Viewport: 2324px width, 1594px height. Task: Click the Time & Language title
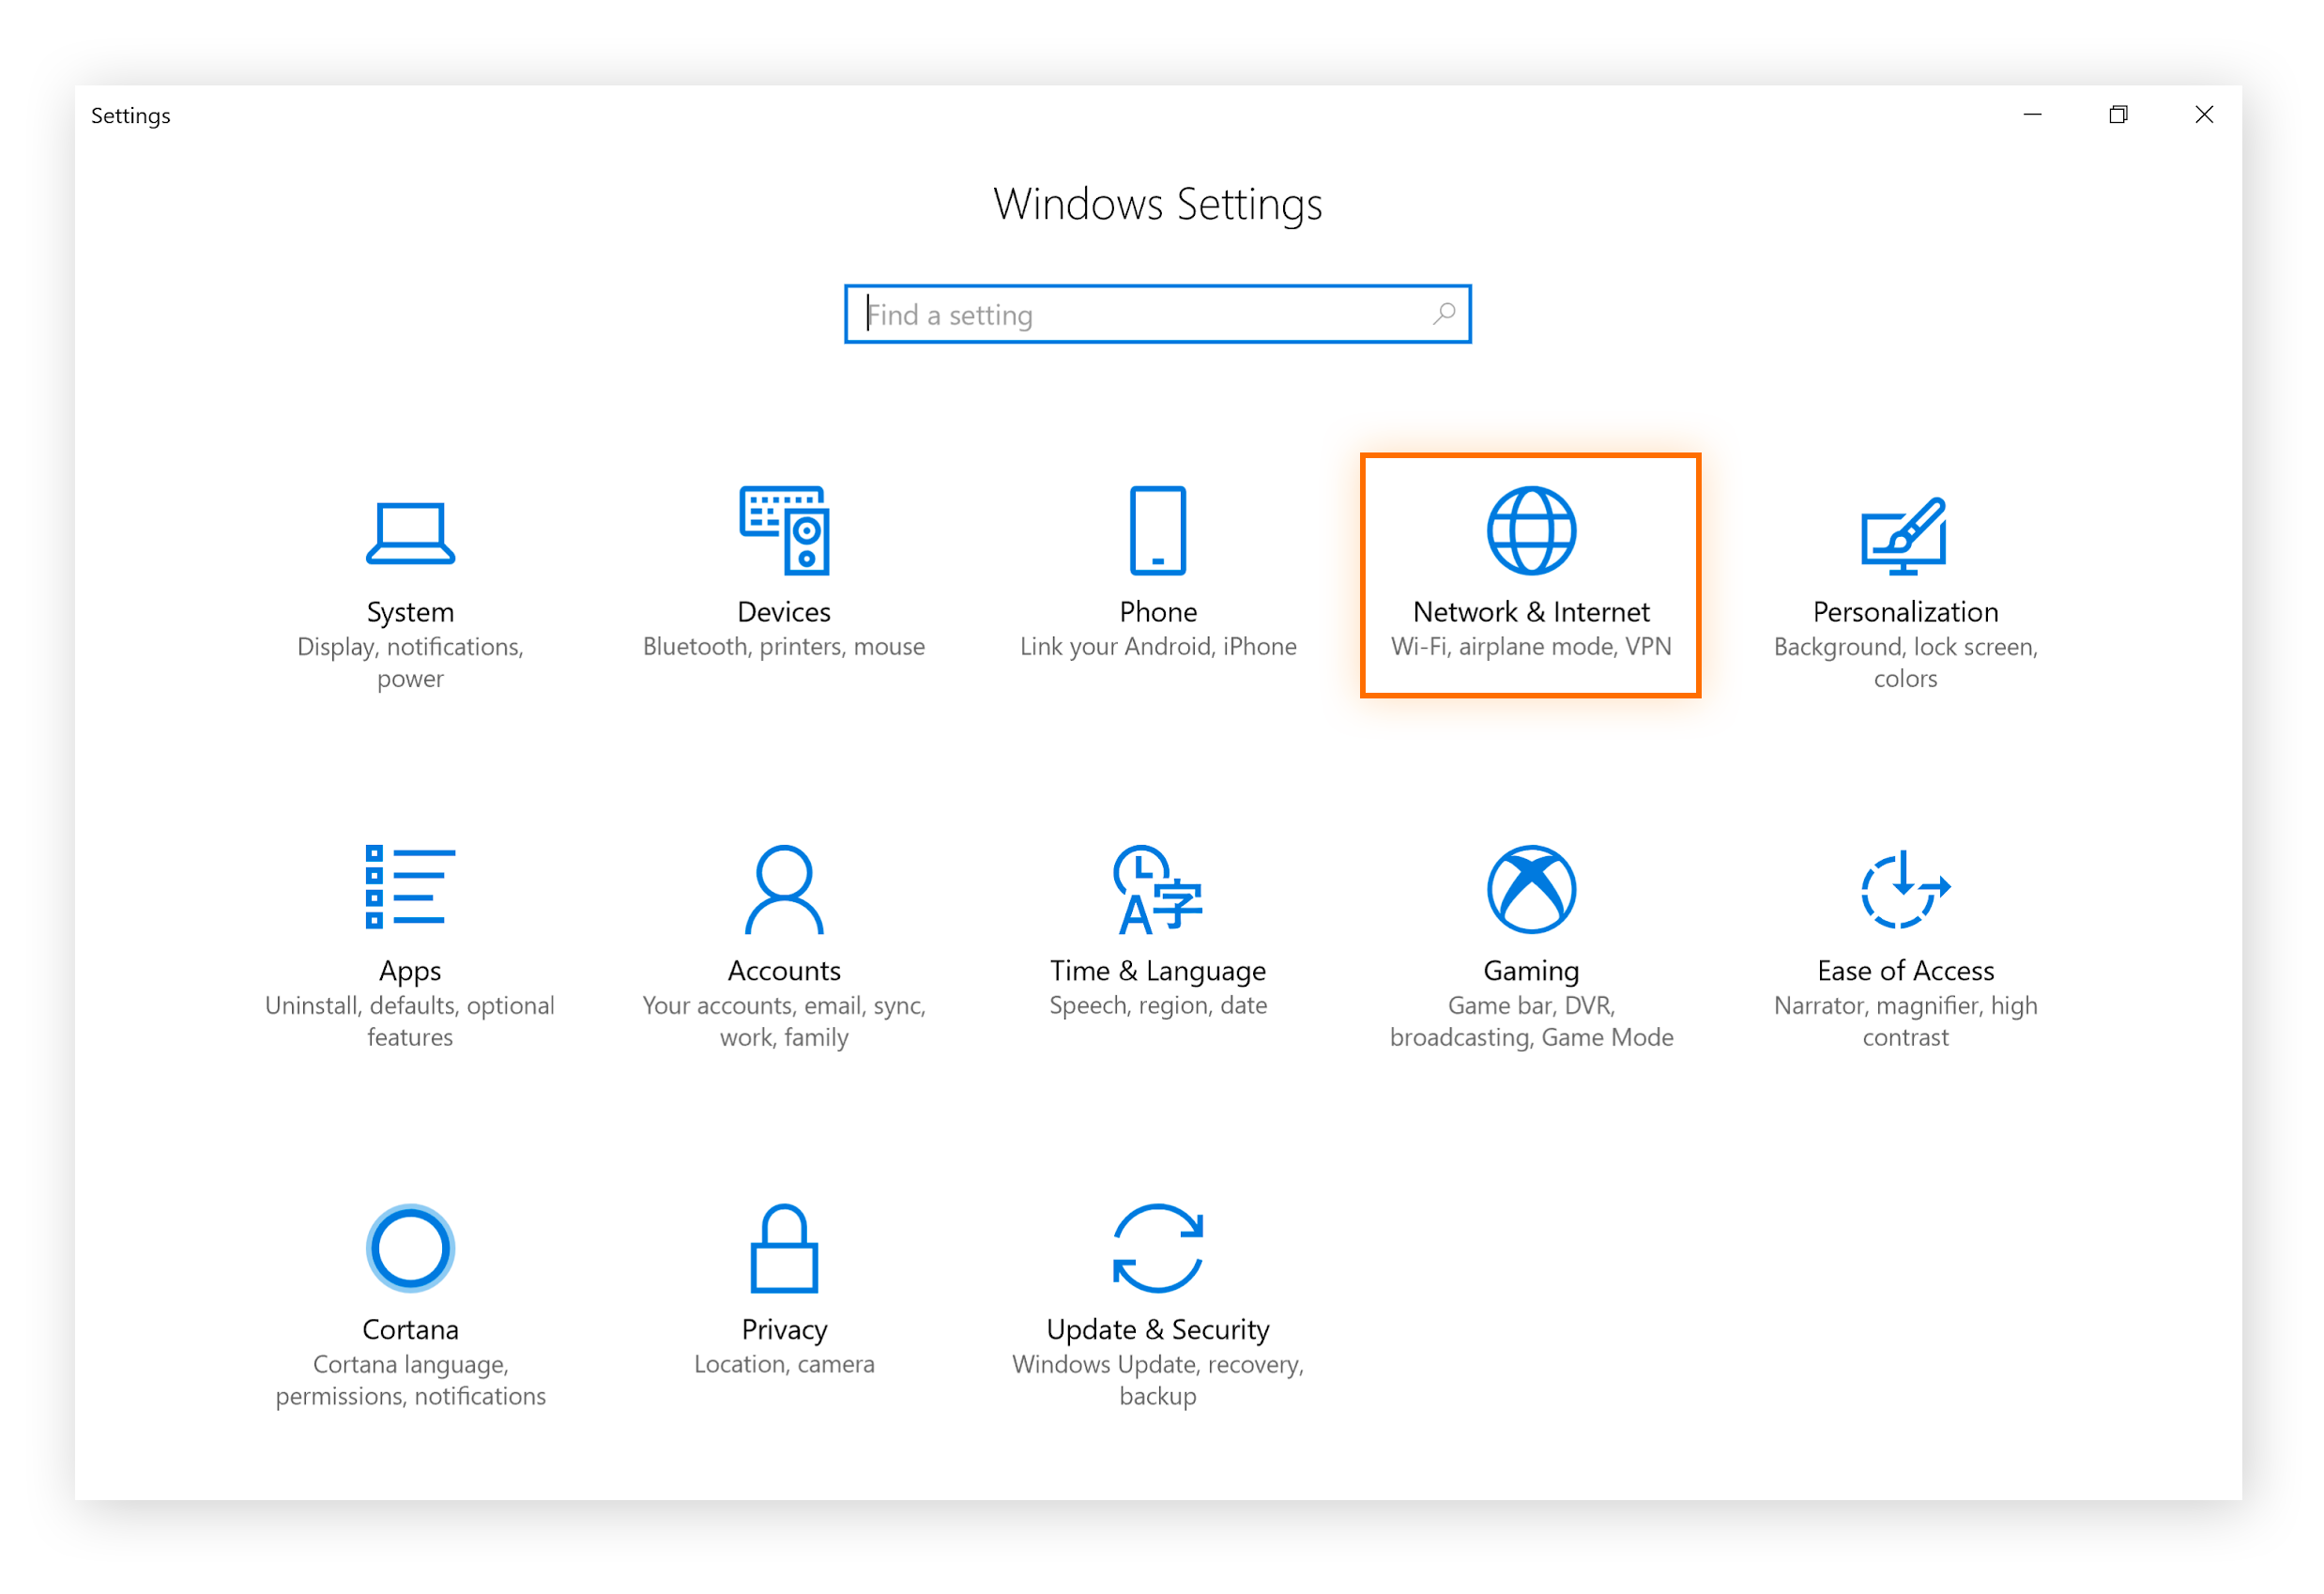coord(1158,972)
